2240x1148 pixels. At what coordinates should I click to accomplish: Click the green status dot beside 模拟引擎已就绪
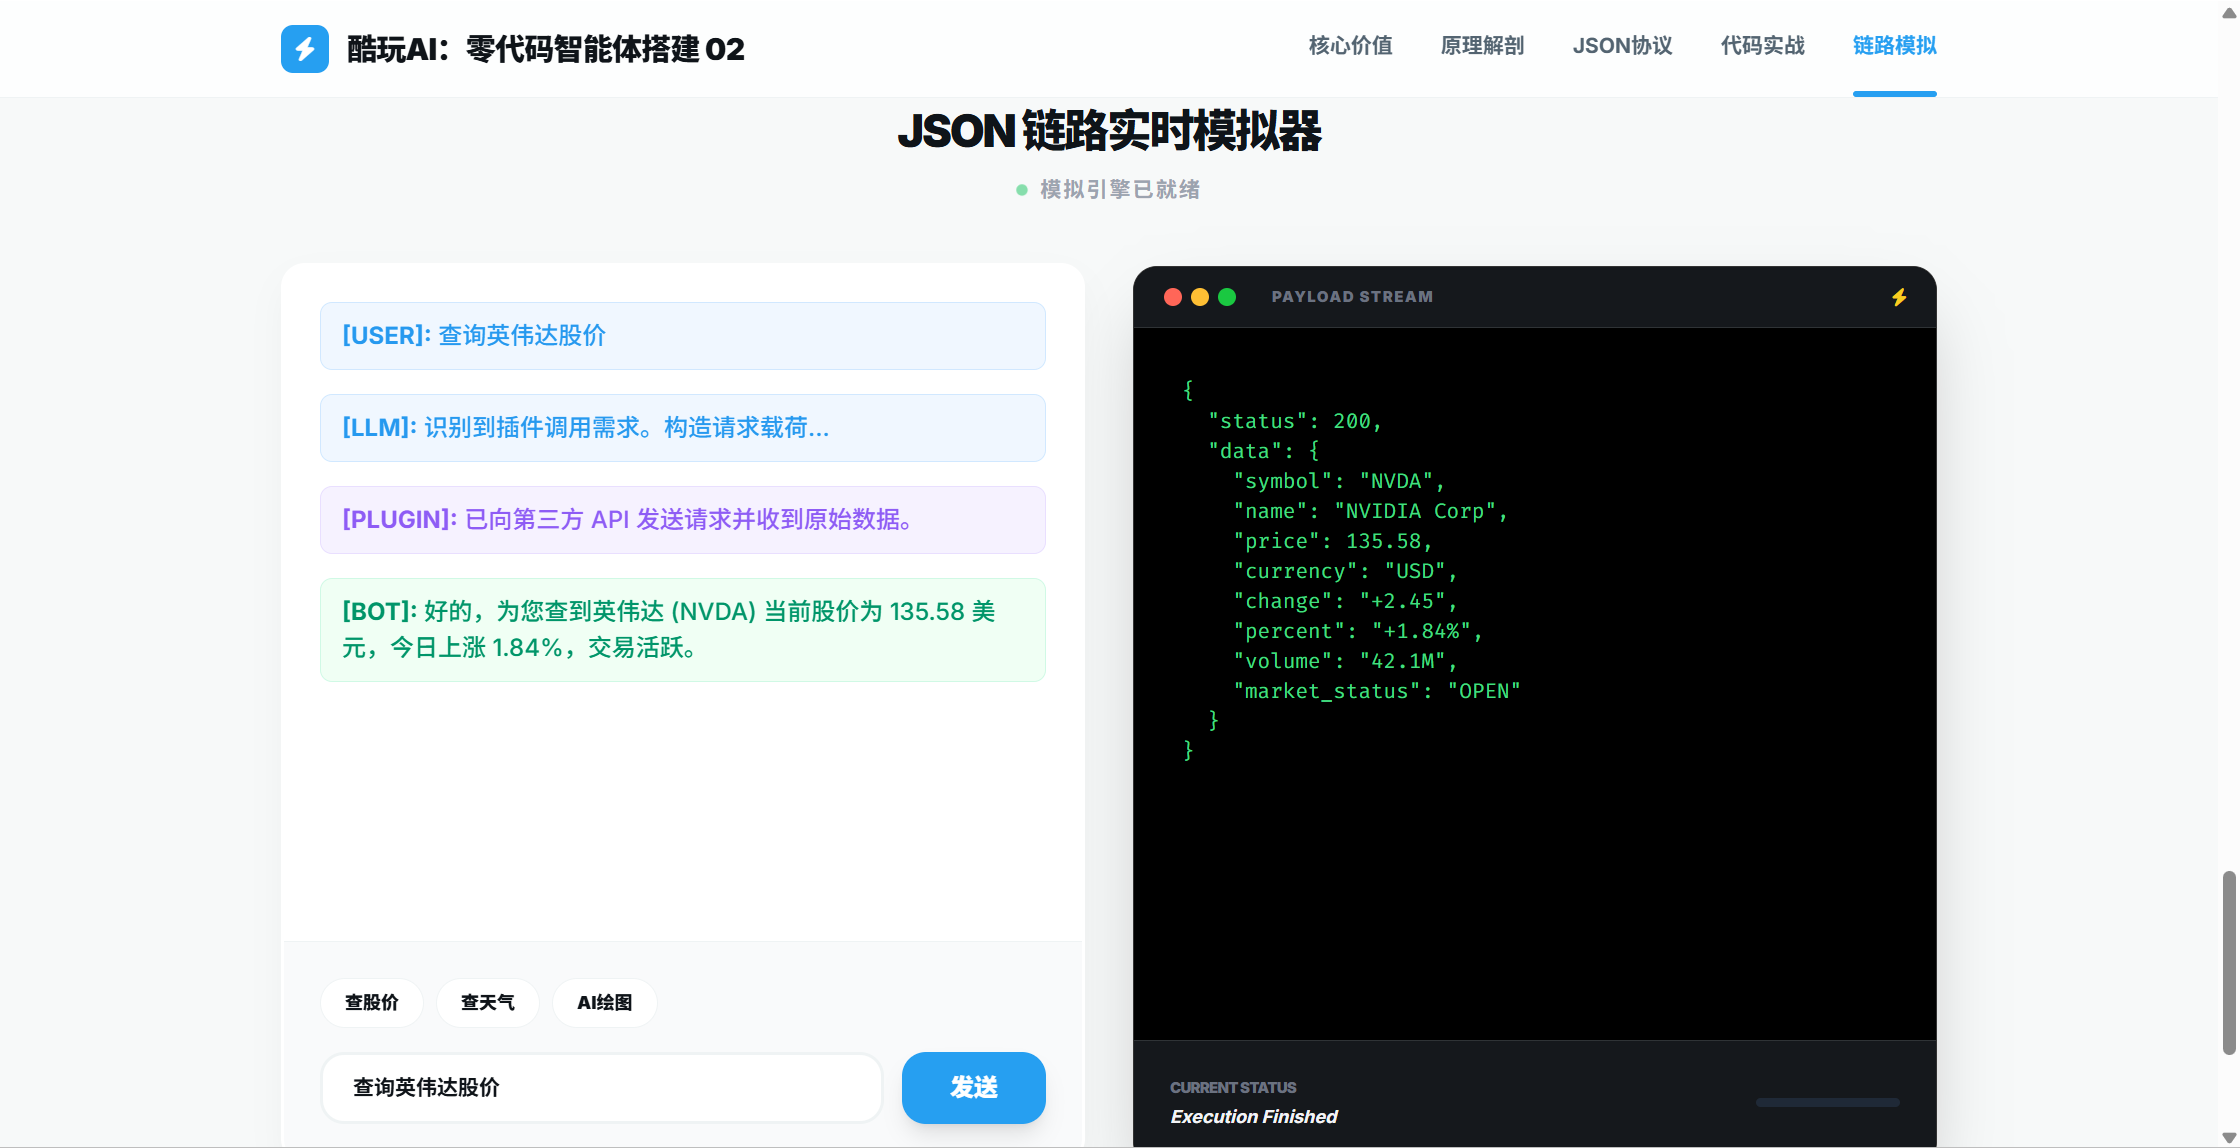[x=1022, y=190]
